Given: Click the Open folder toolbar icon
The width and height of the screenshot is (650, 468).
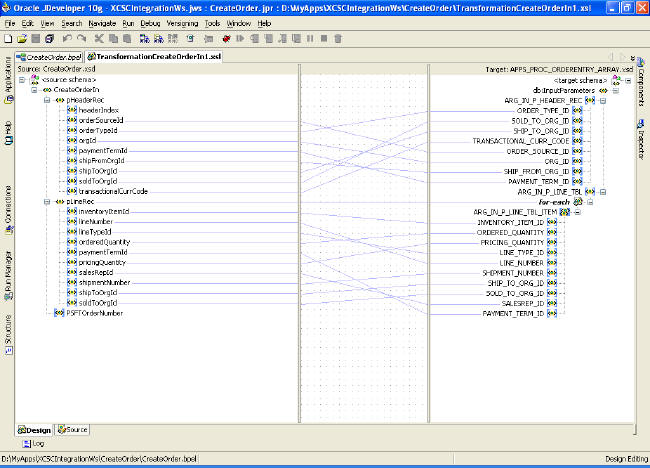Looking at the screenshot, I should click(20, 38).
